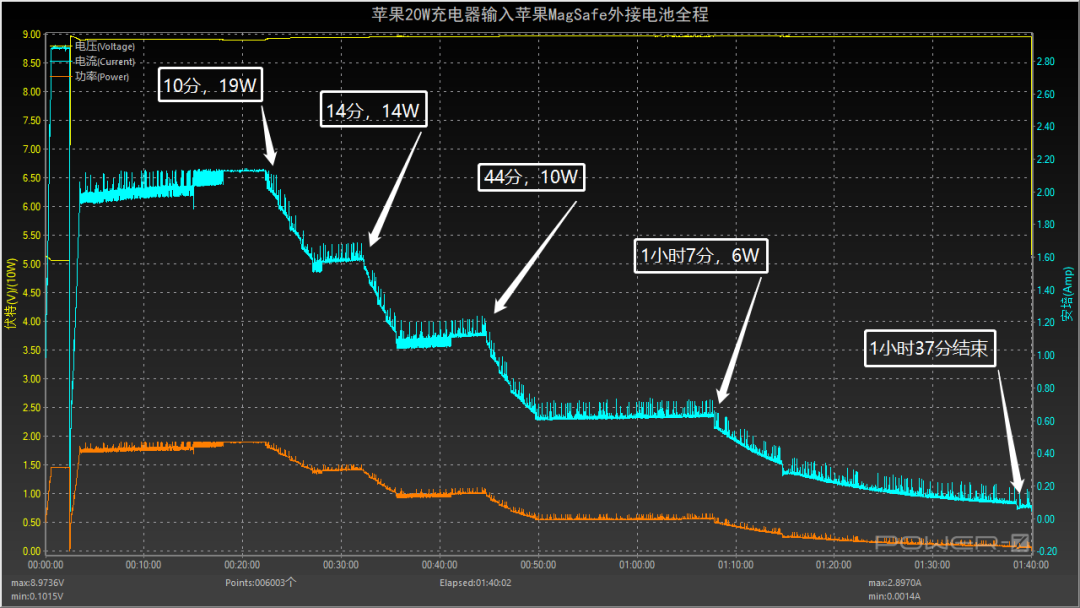Click the 01:30:00 time axis label
Viewport: 1080px width, 608px height.
point(932,565)
